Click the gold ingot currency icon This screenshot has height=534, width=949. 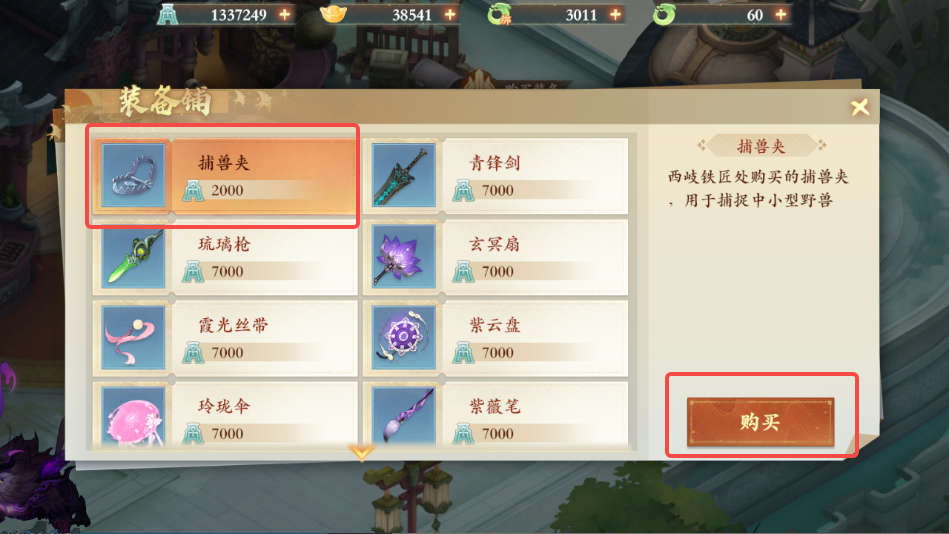click(333, 14)
